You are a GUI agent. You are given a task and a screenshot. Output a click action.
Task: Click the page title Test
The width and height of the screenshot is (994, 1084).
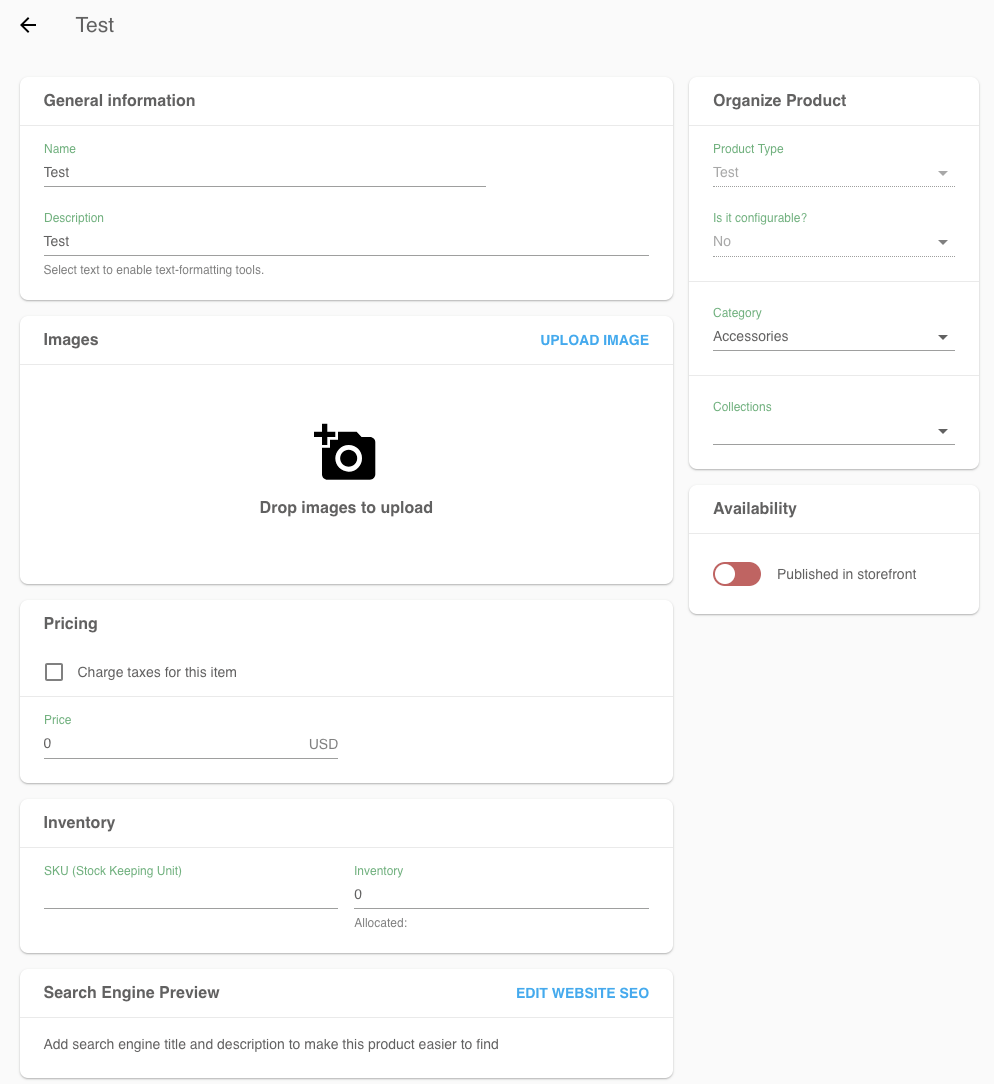point(95,26)
